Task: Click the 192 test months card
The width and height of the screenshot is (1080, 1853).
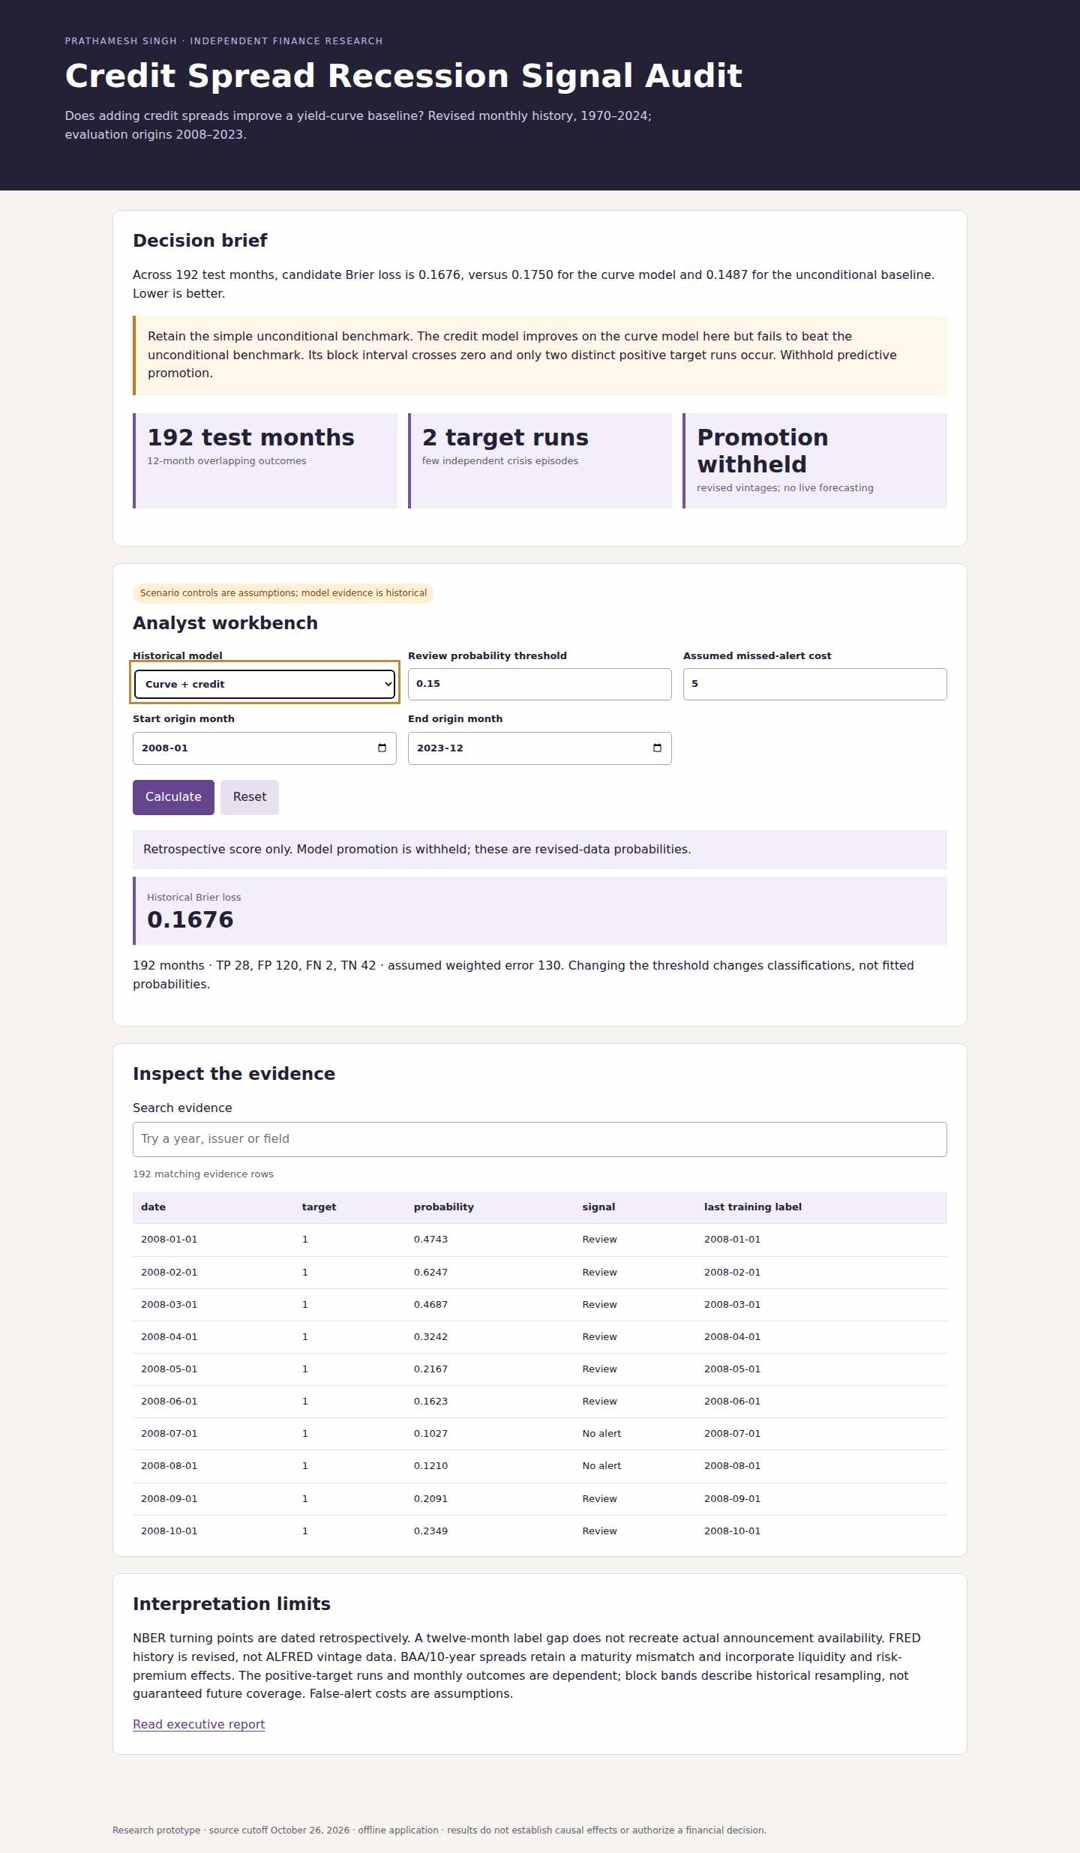Action: click(265, 460)
